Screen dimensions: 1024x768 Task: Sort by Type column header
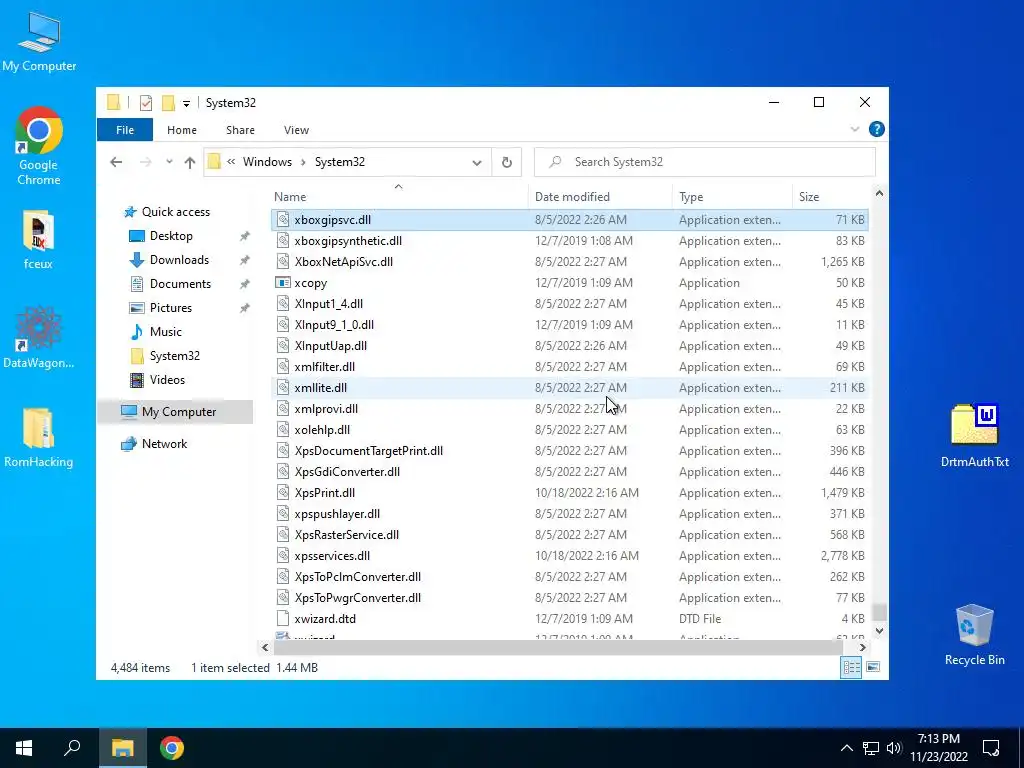731,197
